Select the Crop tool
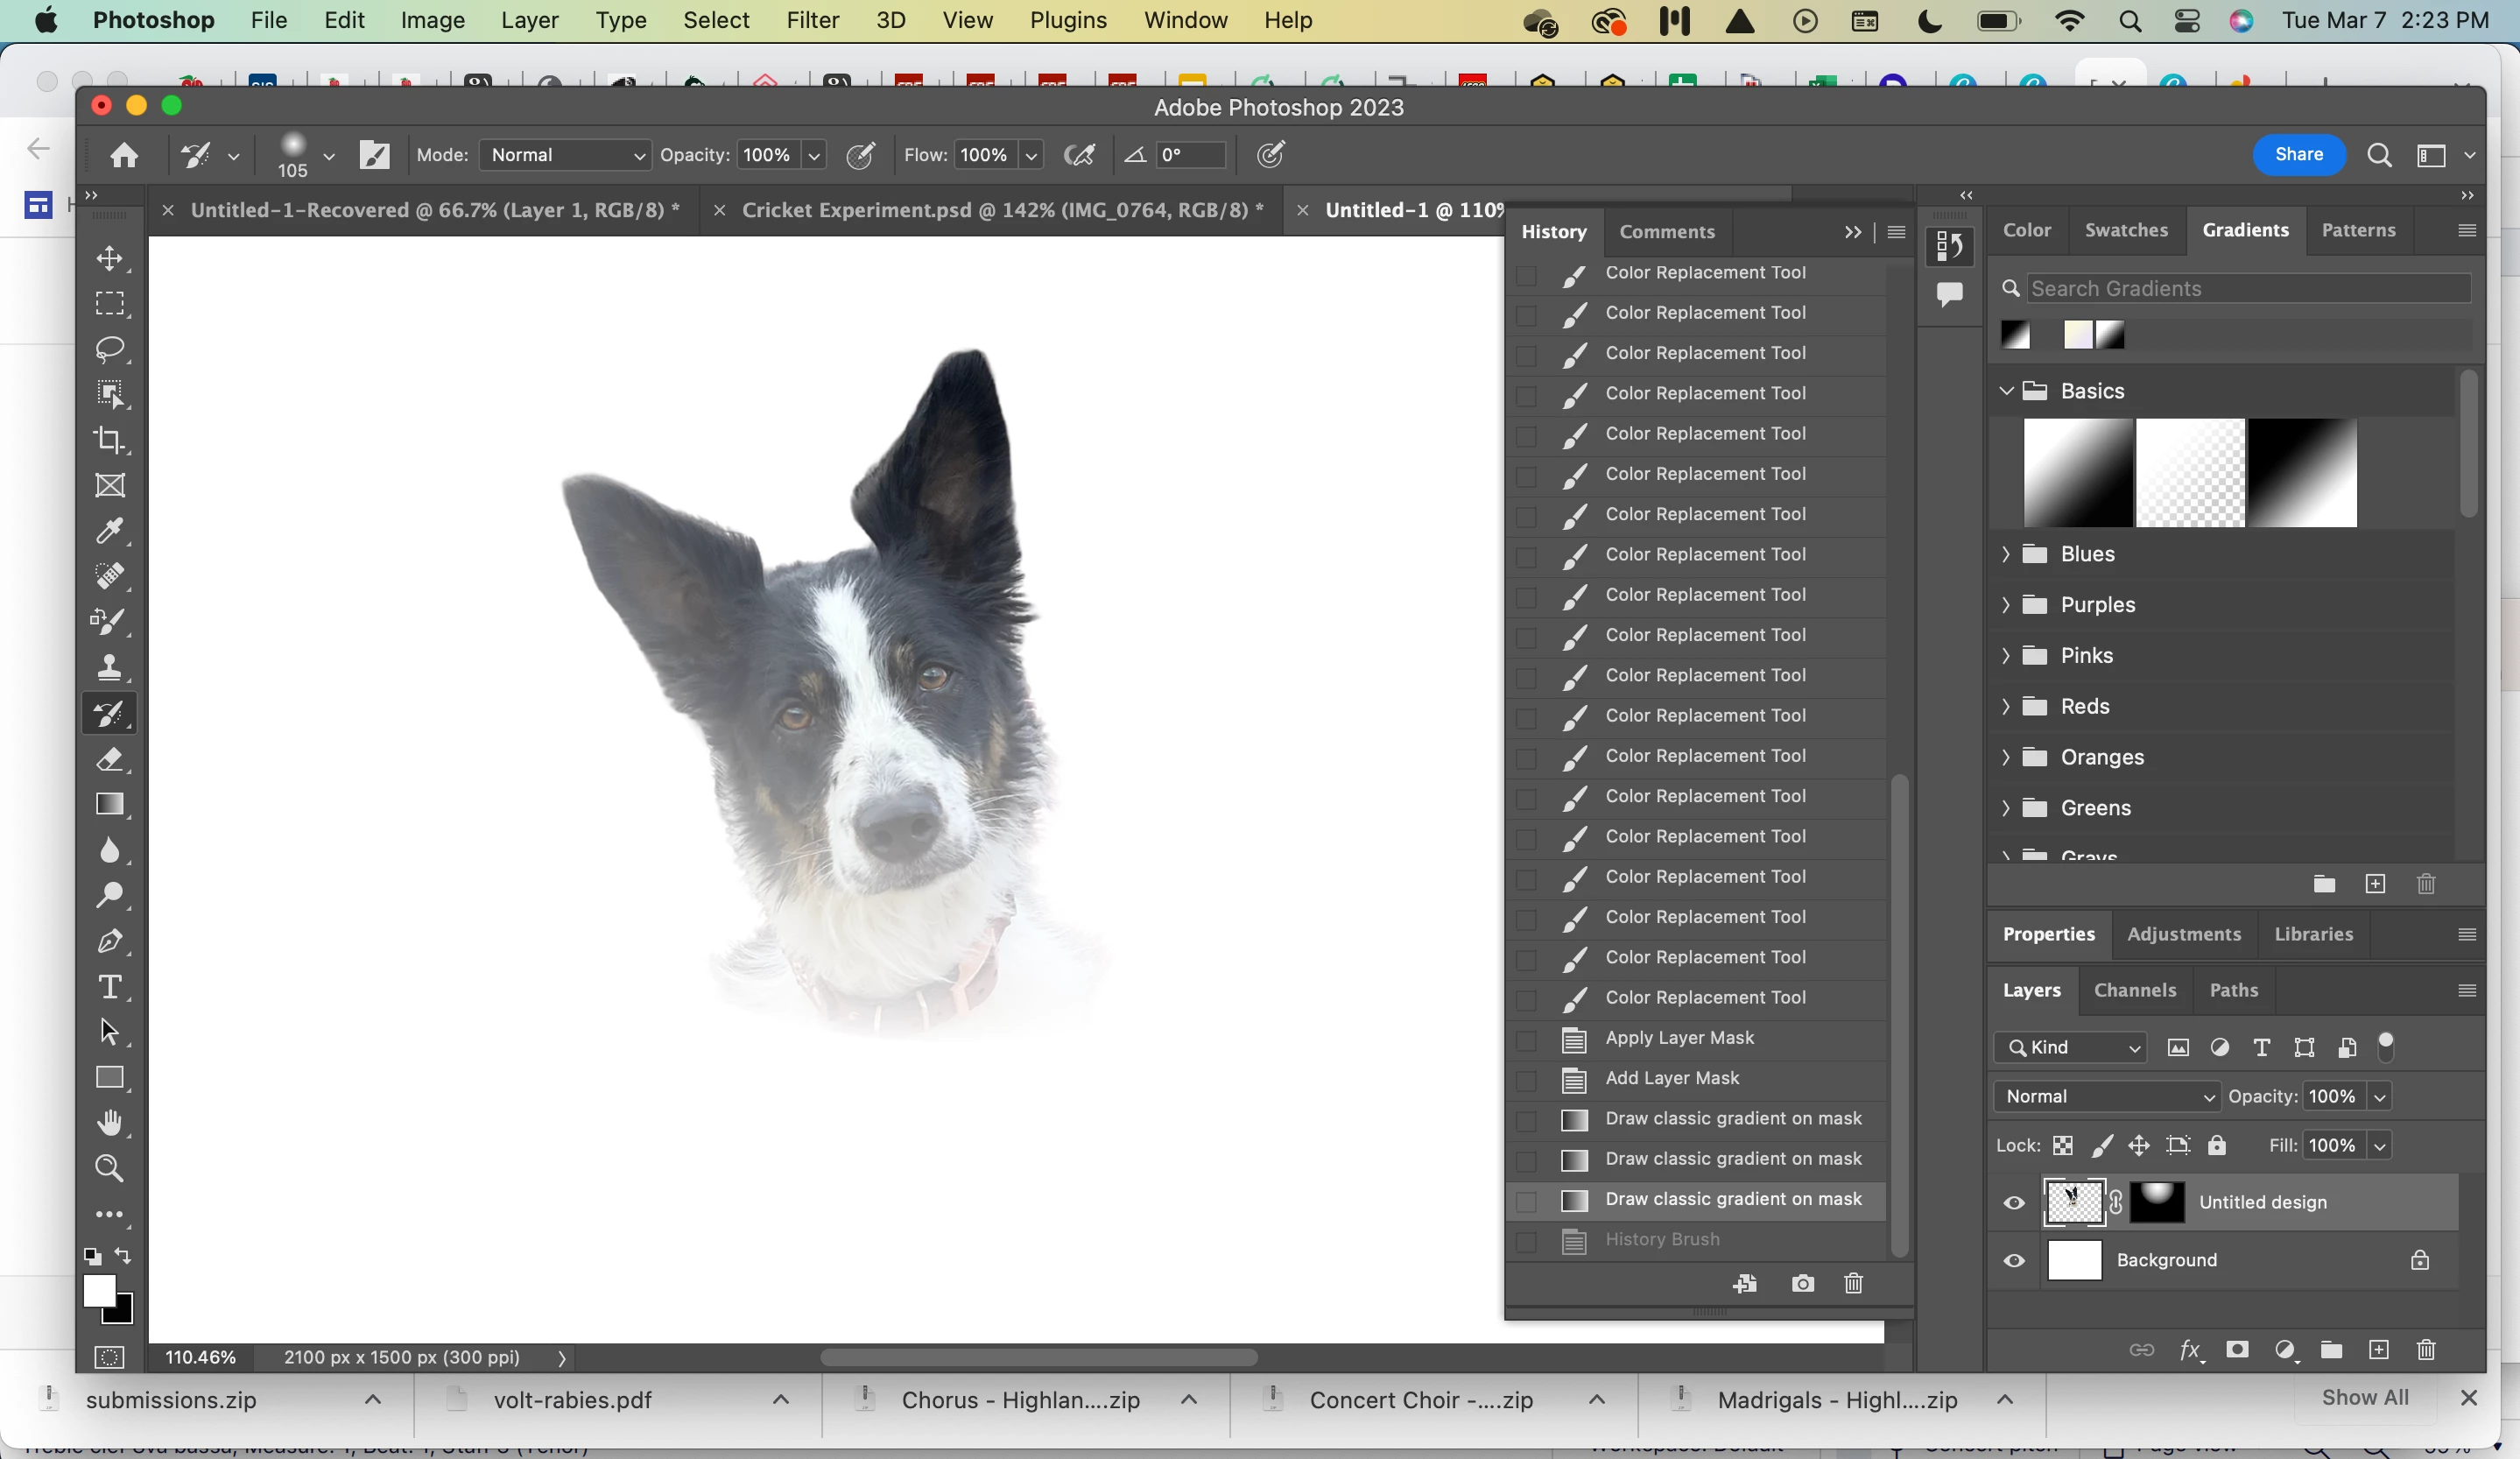 click(x=110, y=440)
